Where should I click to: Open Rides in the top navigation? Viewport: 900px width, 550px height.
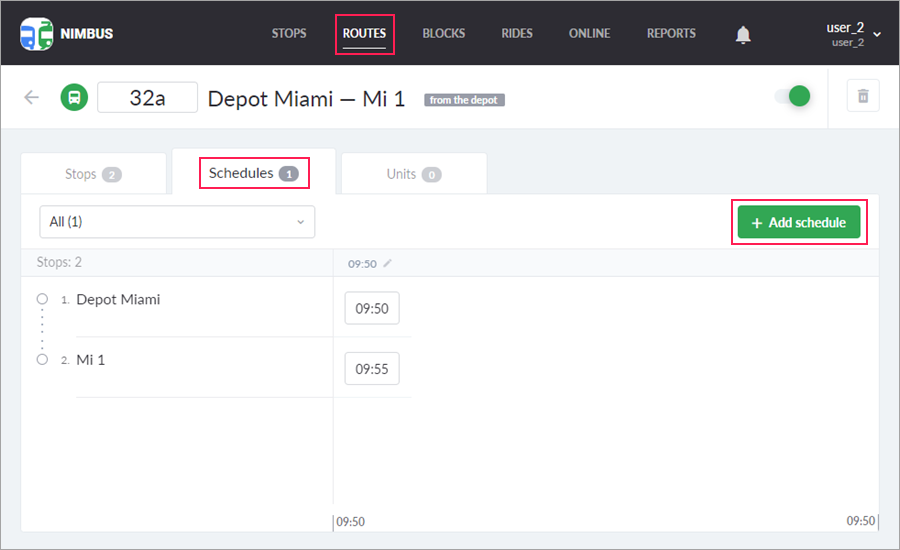(x=517, y=33)
